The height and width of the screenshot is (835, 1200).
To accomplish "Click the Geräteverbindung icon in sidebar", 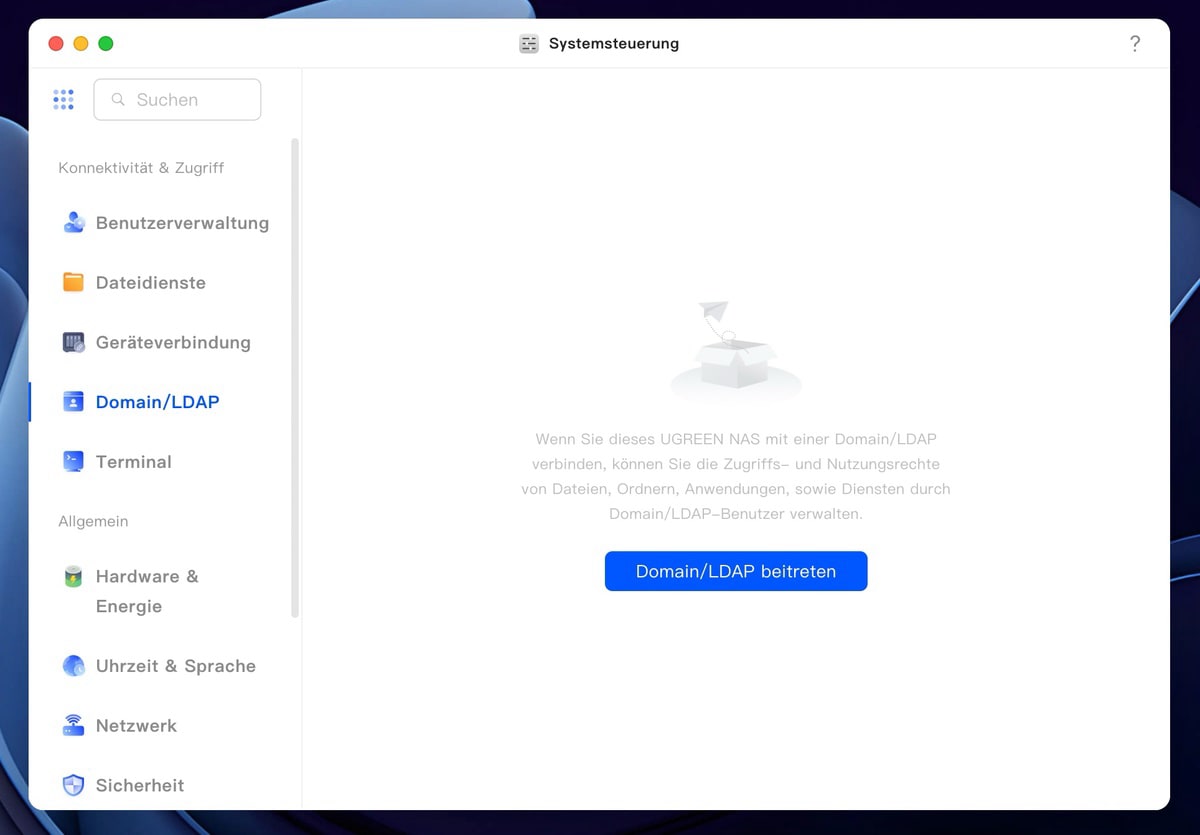I will coord(73,342).
